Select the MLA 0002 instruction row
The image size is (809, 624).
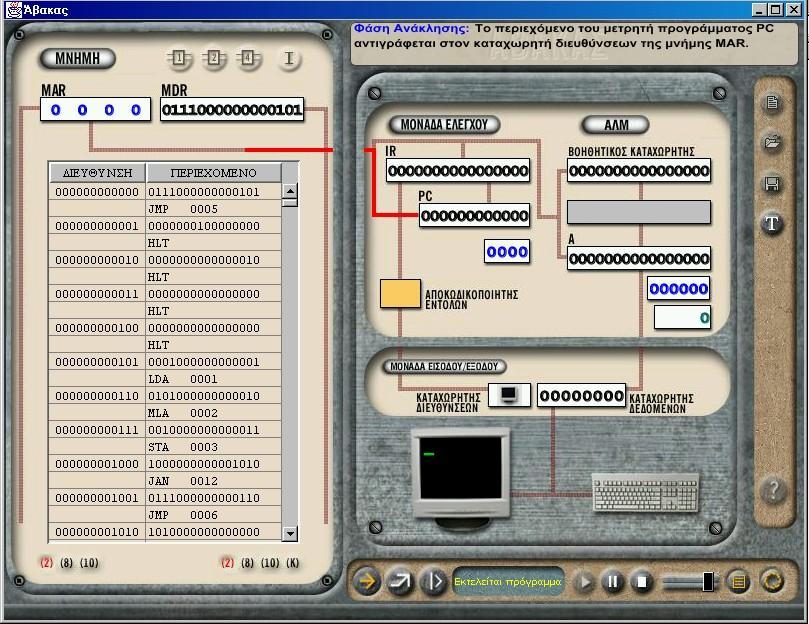(x=165, y=413)
